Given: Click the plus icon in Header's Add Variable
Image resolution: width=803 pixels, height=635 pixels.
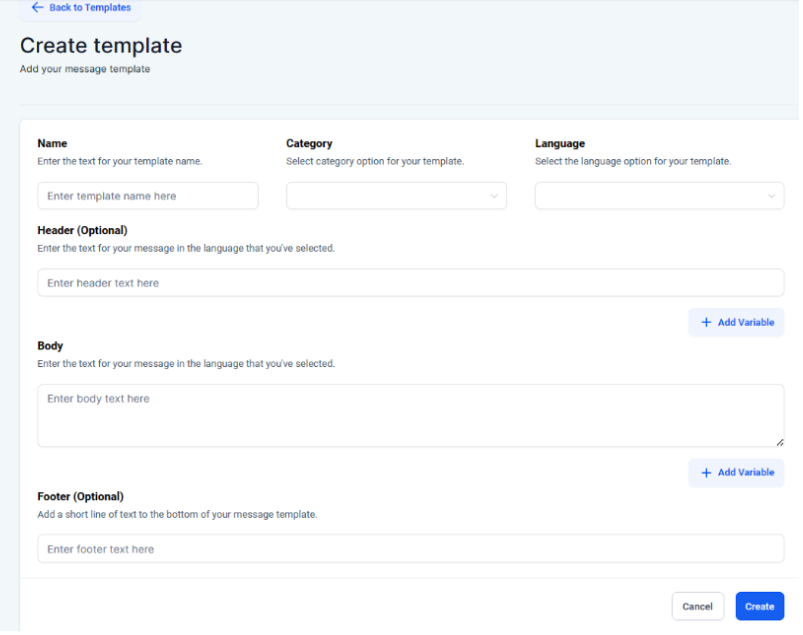Looking at the screenshot, I should click(706, 322).
